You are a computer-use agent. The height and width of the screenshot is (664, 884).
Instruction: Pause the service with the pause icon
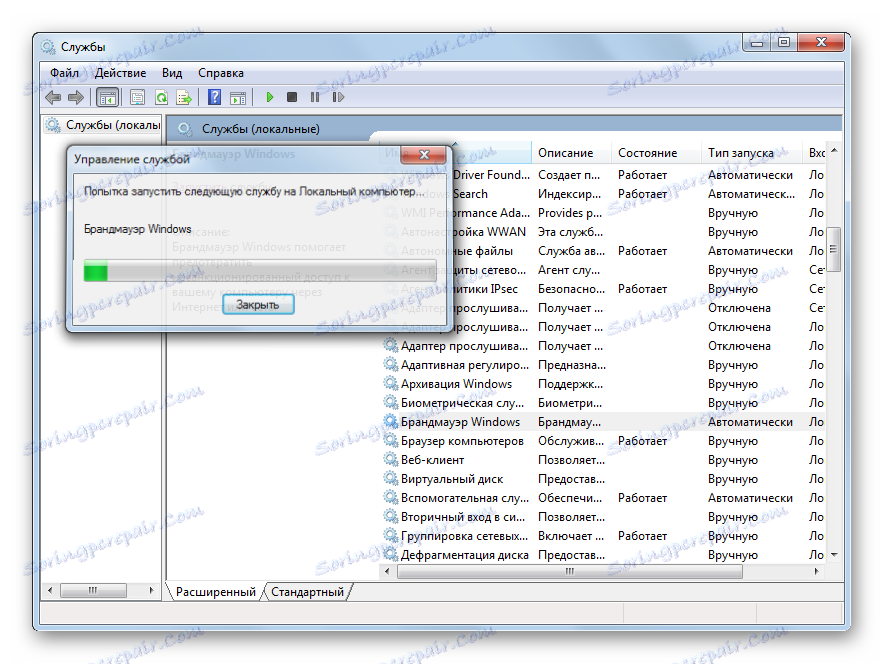[x=315, y=97]
